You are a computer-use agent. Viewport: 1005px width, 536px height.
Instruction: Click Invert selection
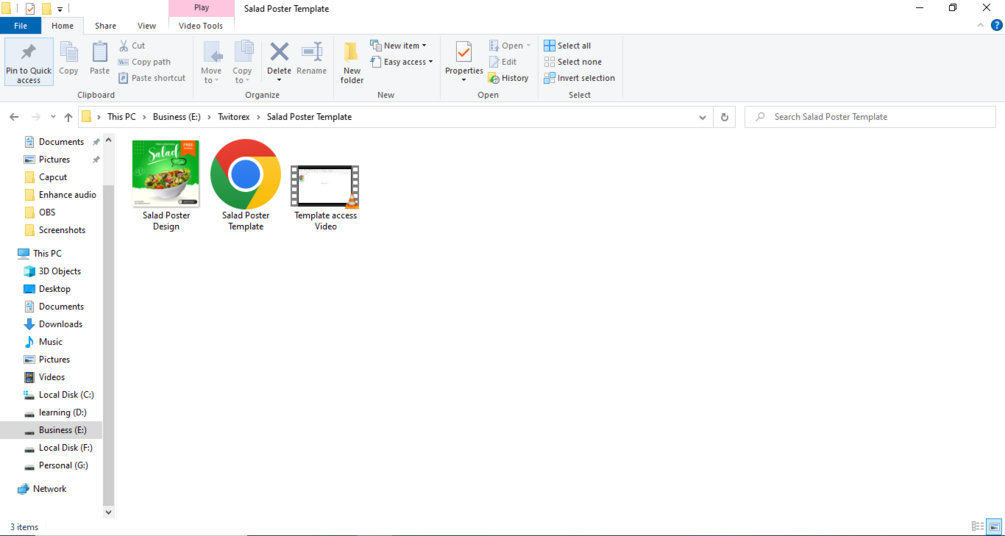pos(579,78)
